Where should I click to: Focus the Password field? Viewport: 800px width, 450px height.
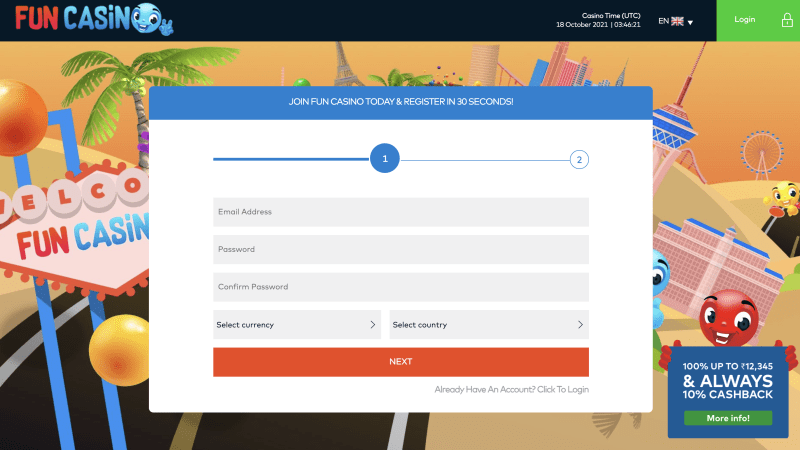401,249
